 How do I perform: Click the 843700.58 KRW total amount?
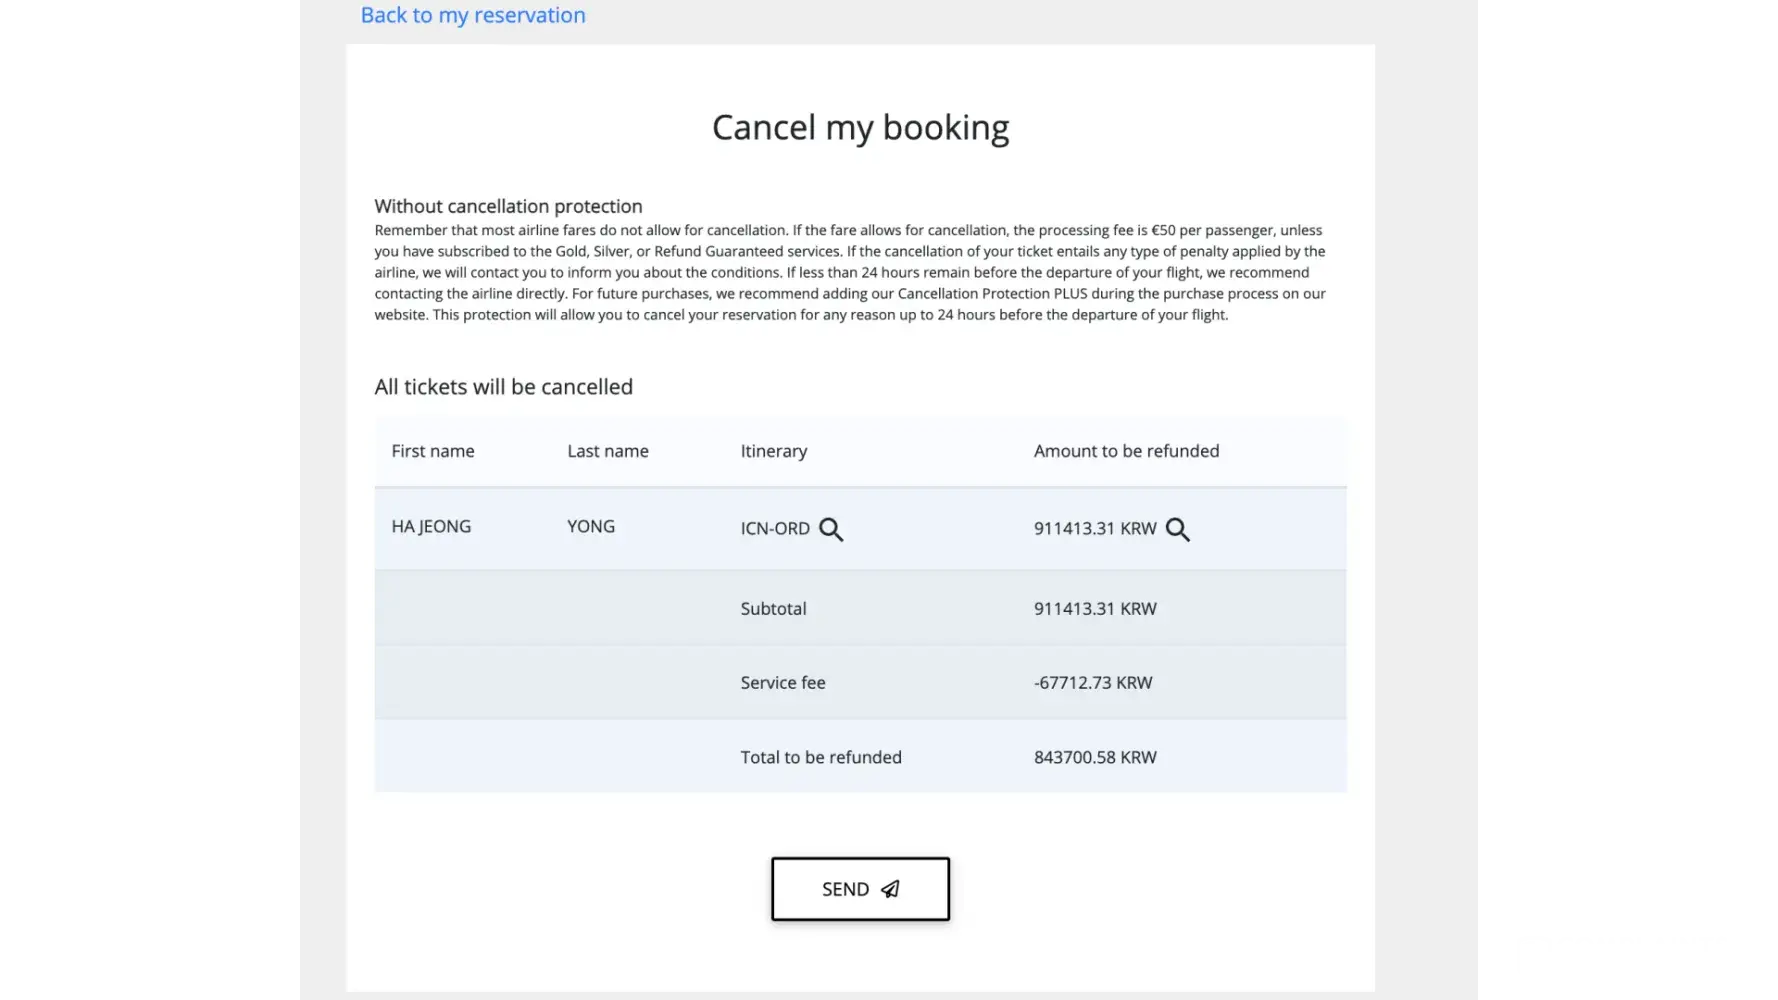click(1095, 758)
